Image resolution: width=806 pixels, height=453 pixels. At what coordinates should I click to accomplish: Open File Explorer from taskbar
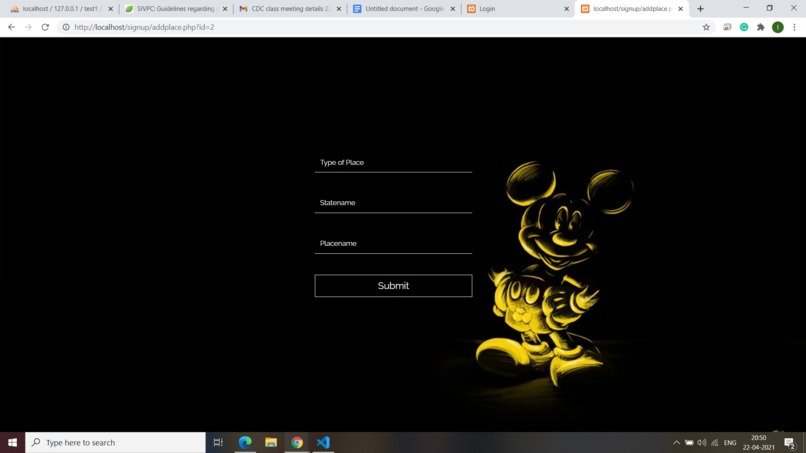pyautogui.click(x=271, y=442)
